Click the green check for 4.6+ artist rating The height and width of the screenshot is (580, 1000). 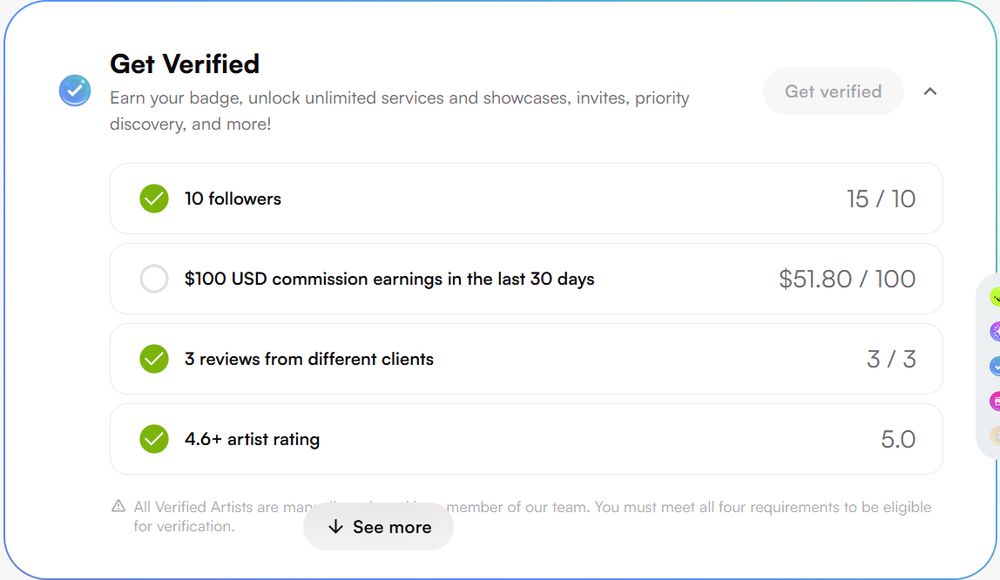pos(154,439)
